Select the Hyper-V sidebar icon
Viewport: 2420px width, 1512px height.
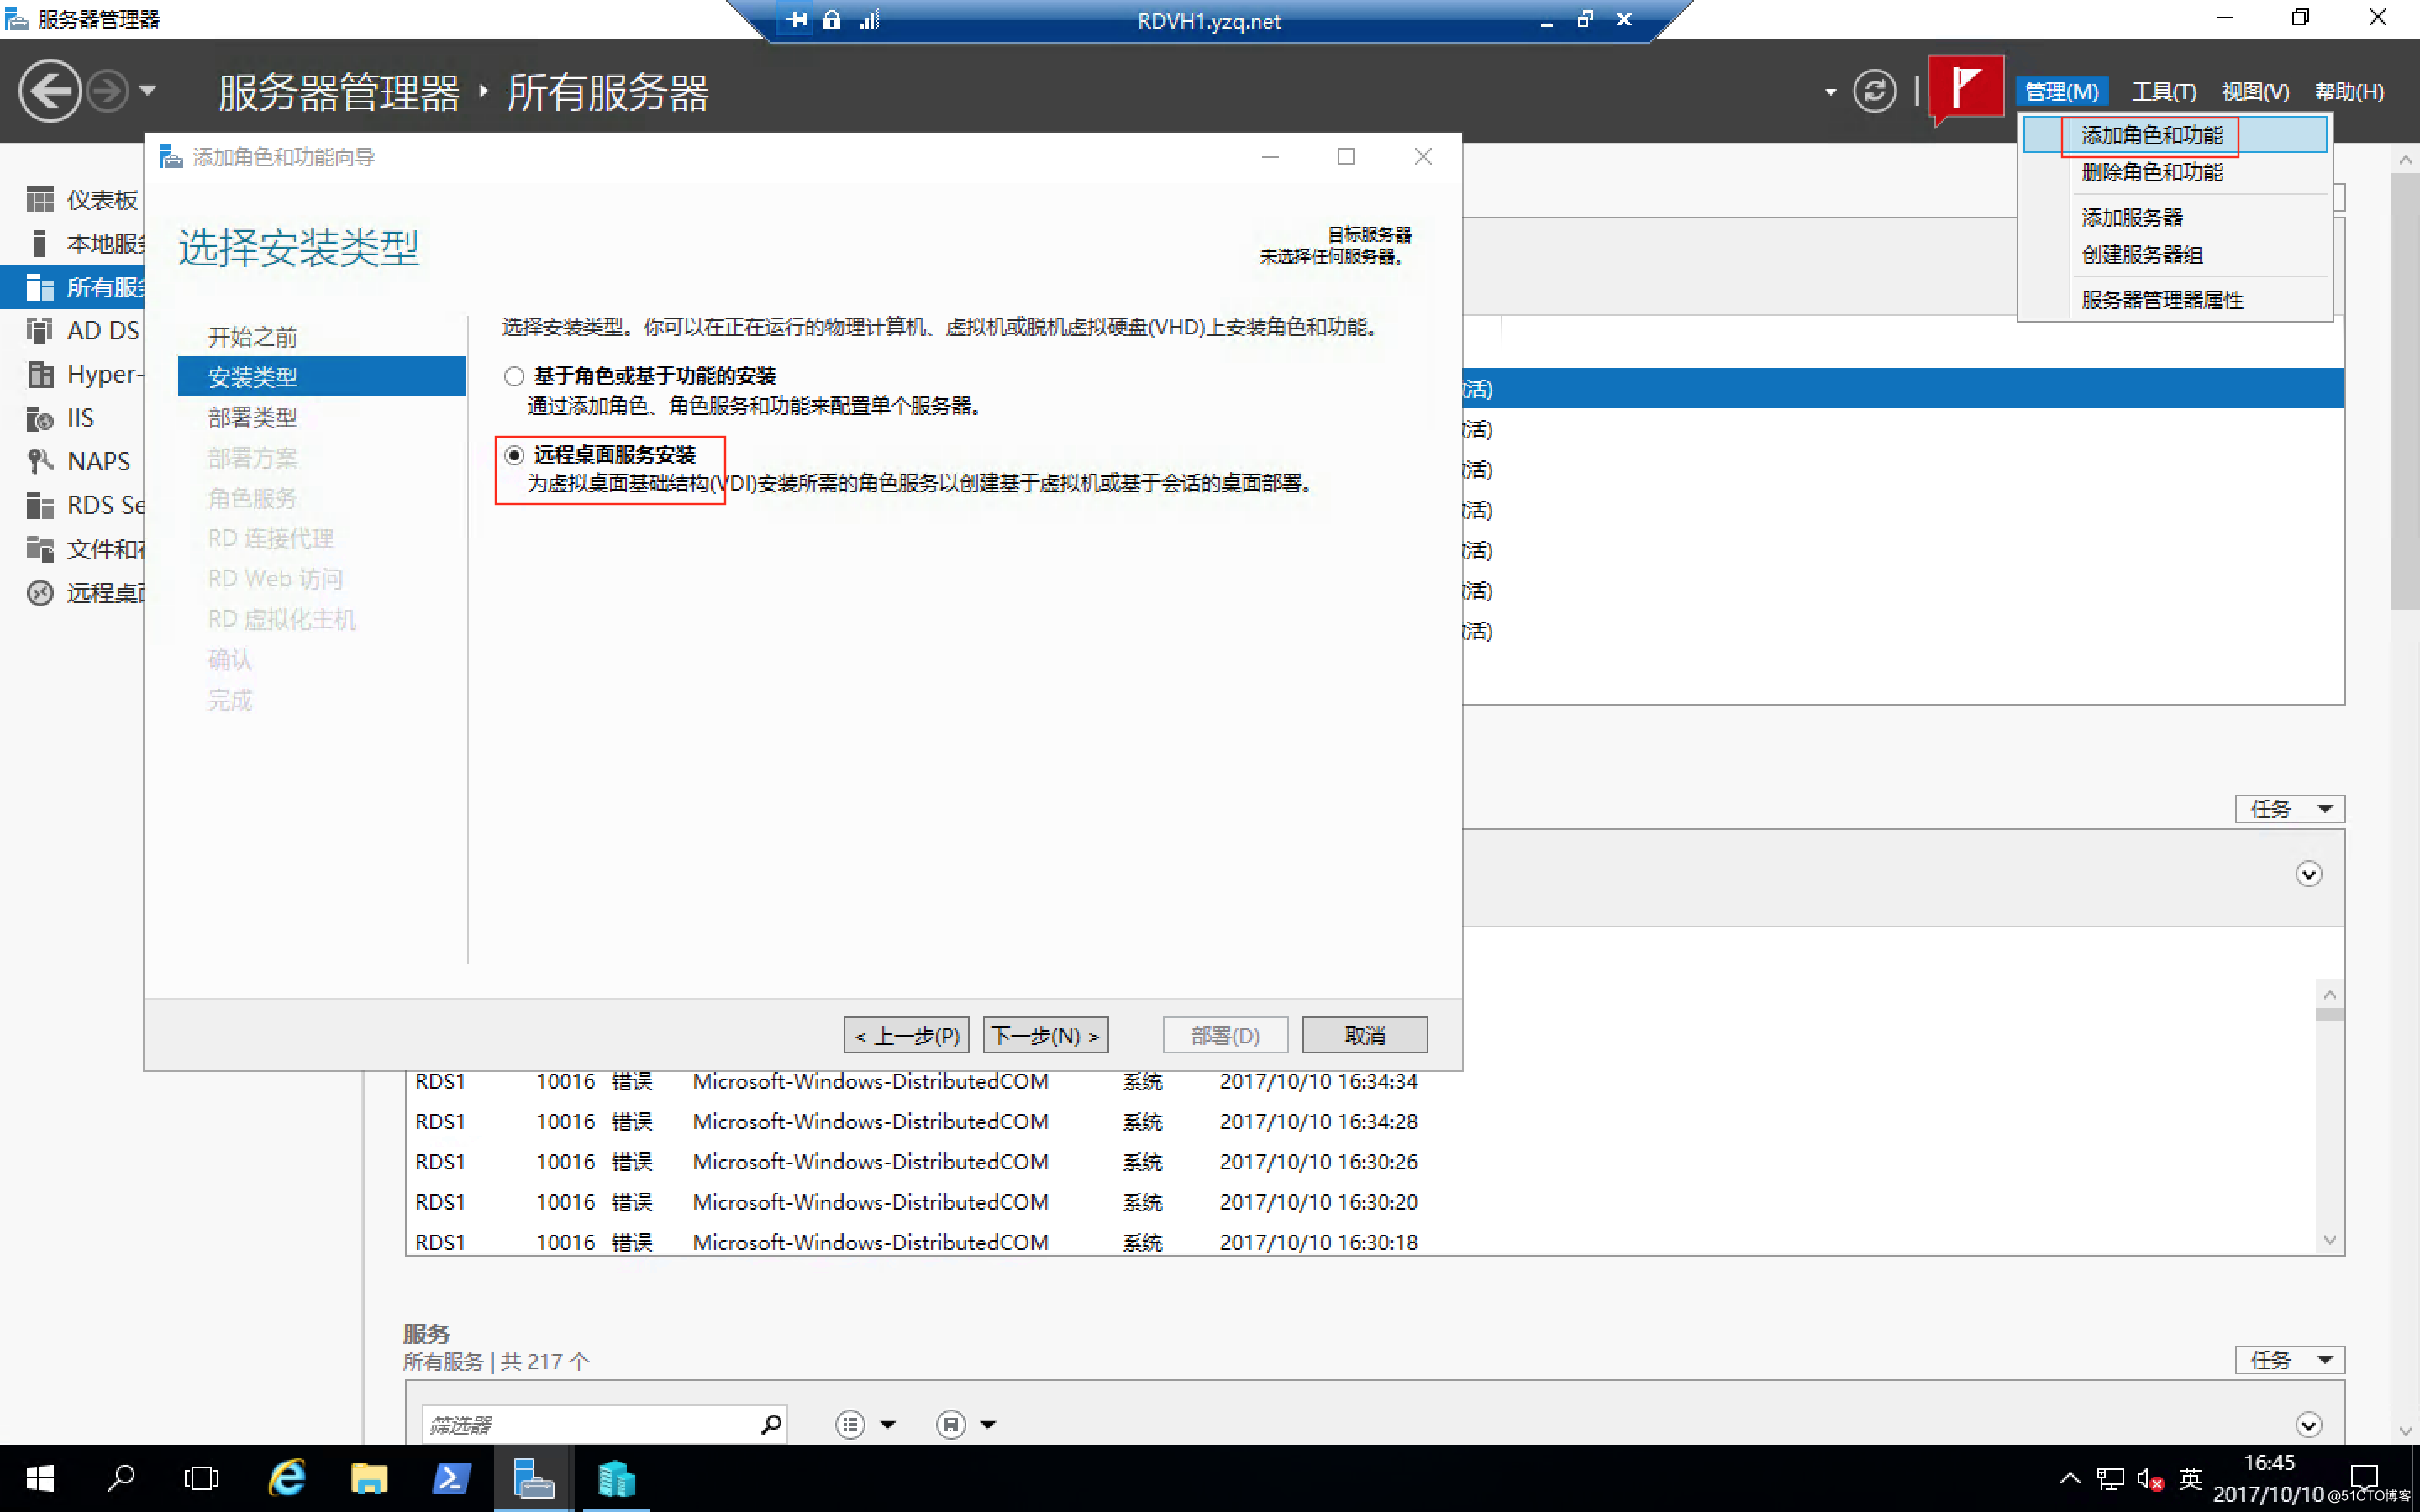coord(40,374)
